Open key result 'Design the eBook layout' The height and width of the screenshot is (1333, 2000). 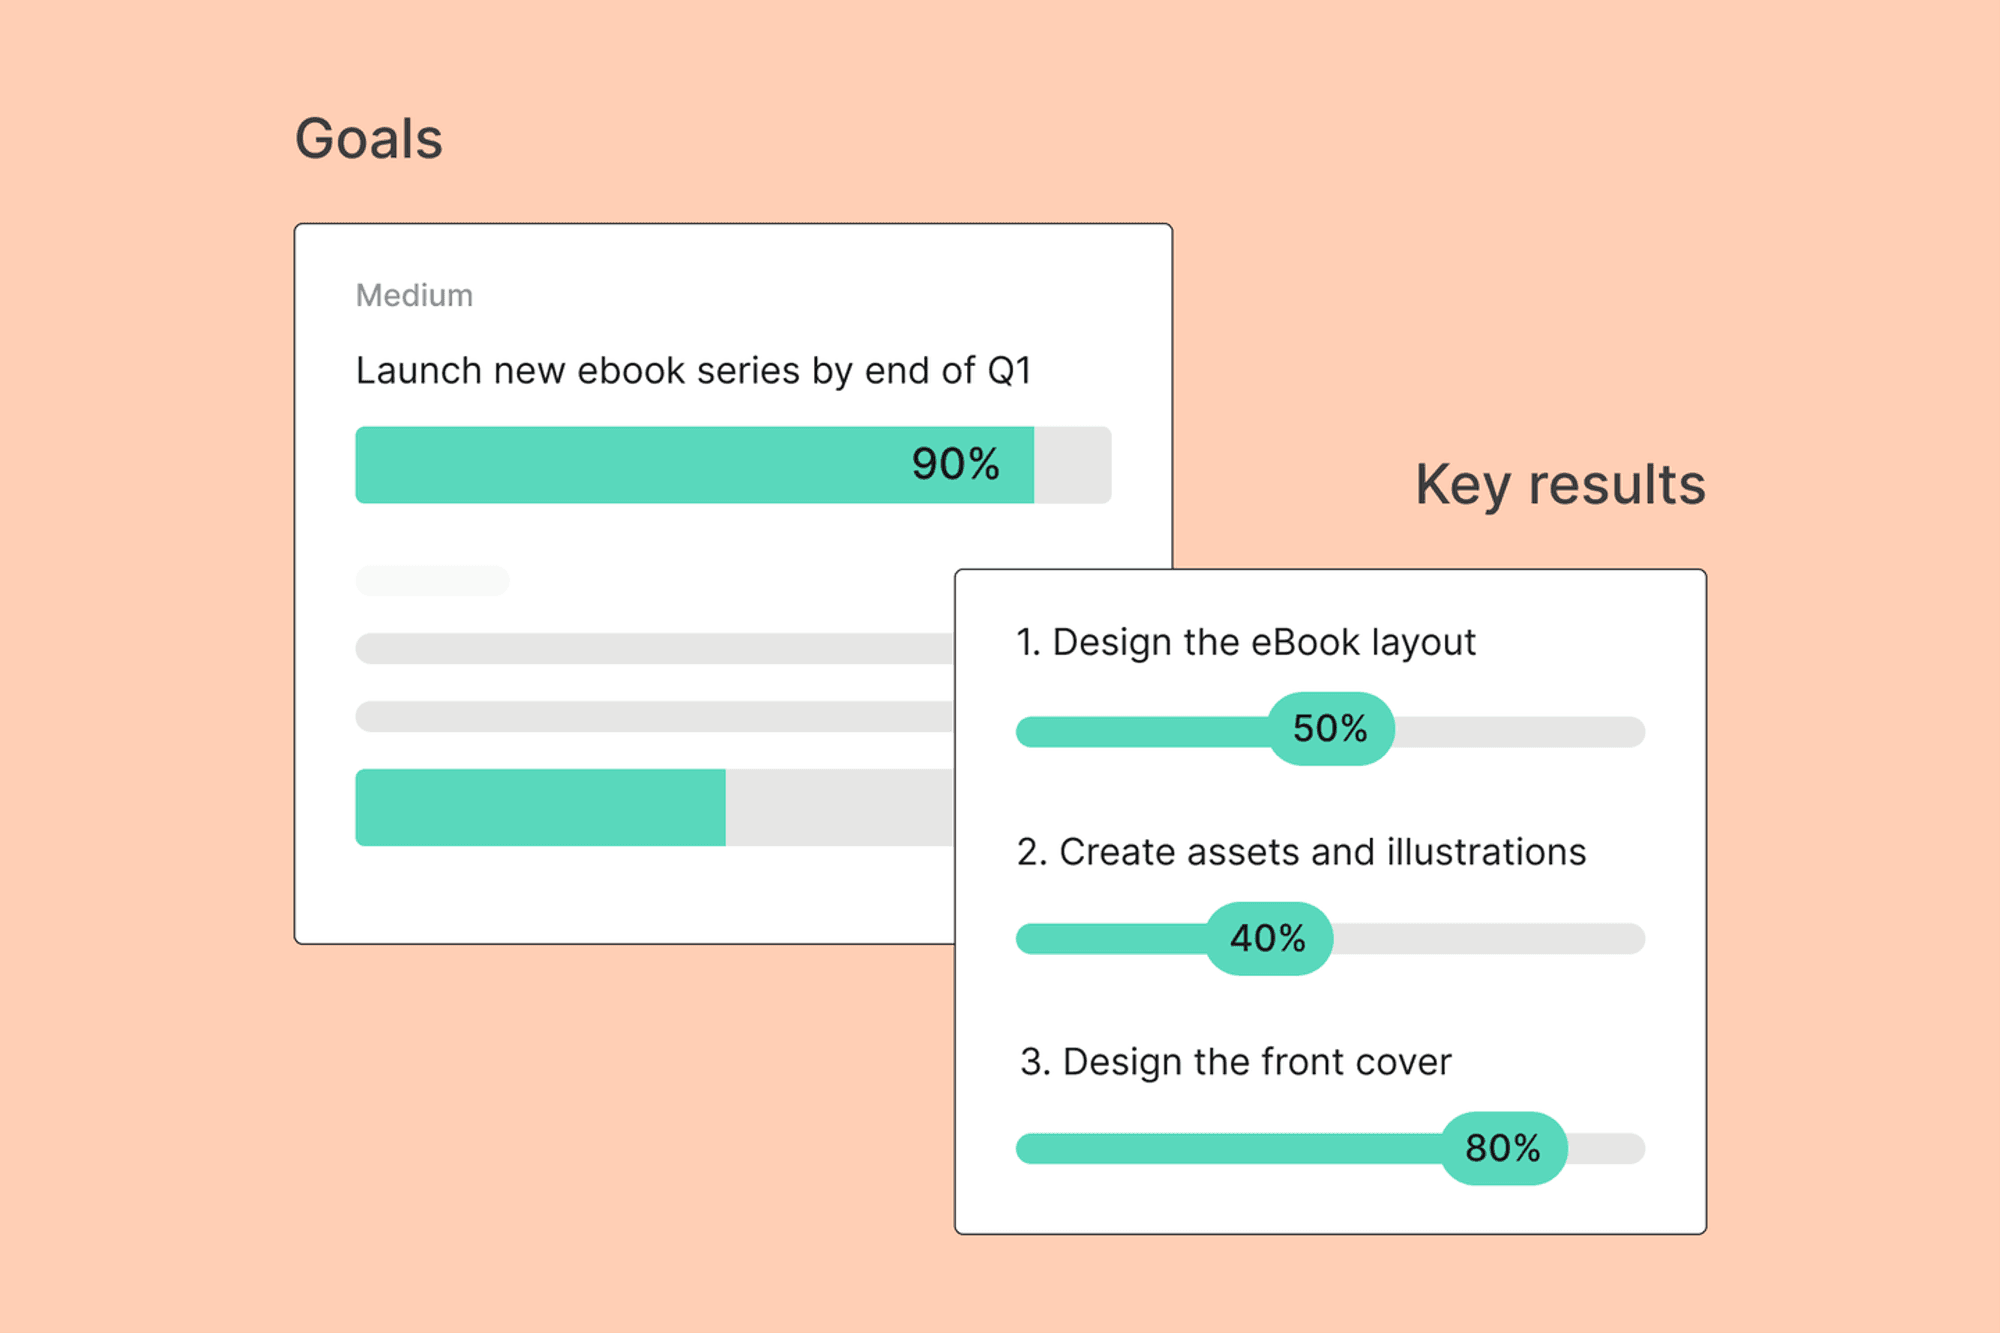click(1246, 642)
